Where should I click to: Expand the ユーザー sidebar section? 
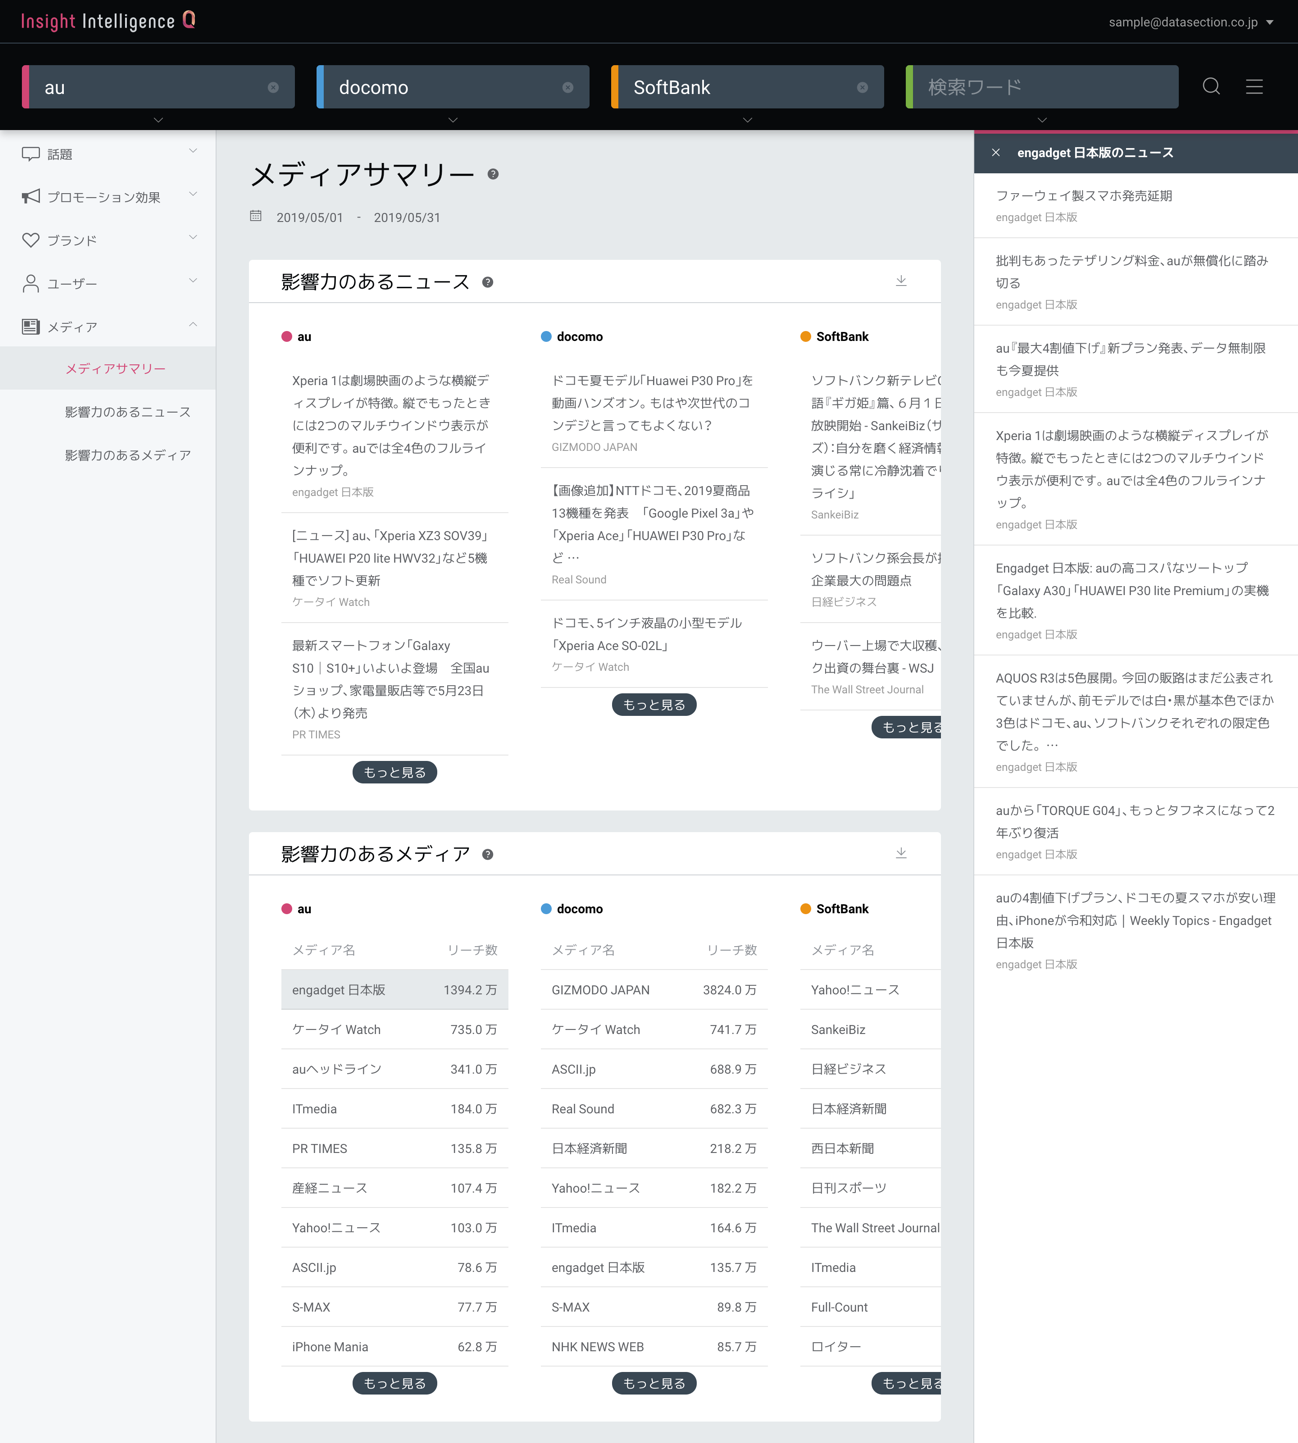[x=193, y=281]
